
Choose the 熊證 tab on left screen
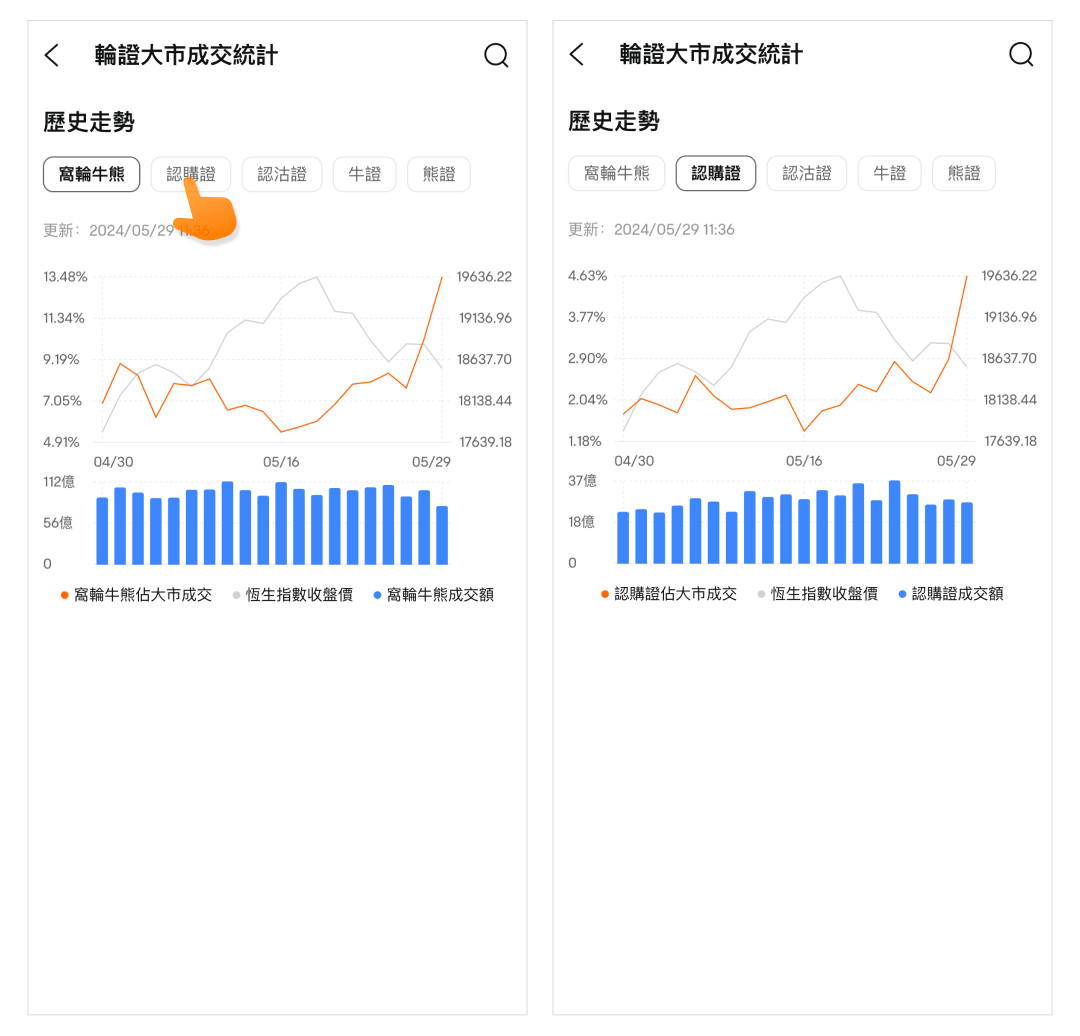tap(439, 174)
